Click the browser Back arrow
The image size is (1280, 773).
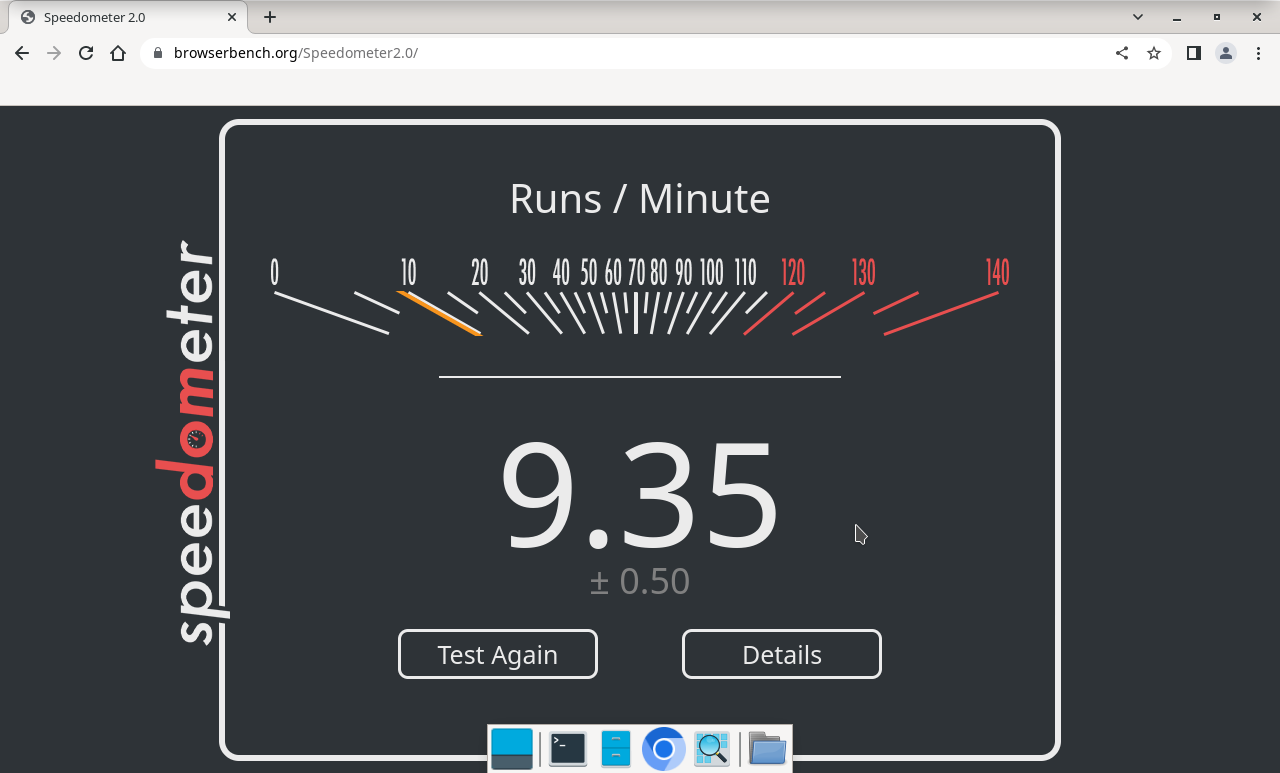[x=22, y=53]
